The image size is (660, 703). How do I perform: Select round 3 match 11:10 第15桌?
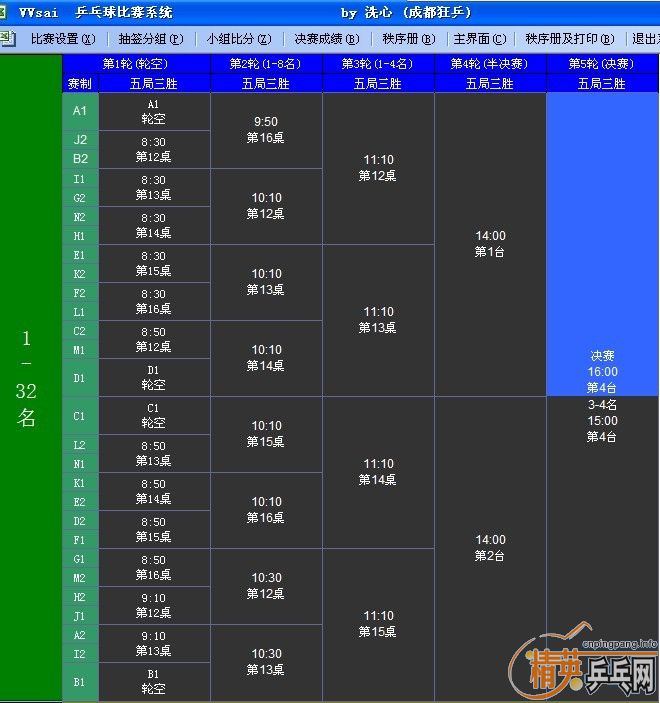click(378, 624)
